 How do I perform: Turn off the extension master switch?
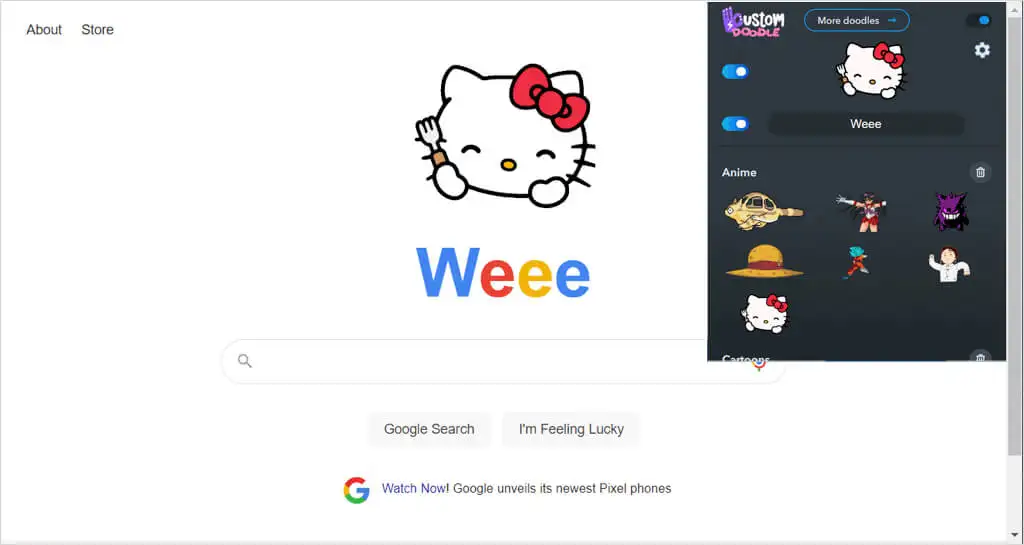point(978,20)
